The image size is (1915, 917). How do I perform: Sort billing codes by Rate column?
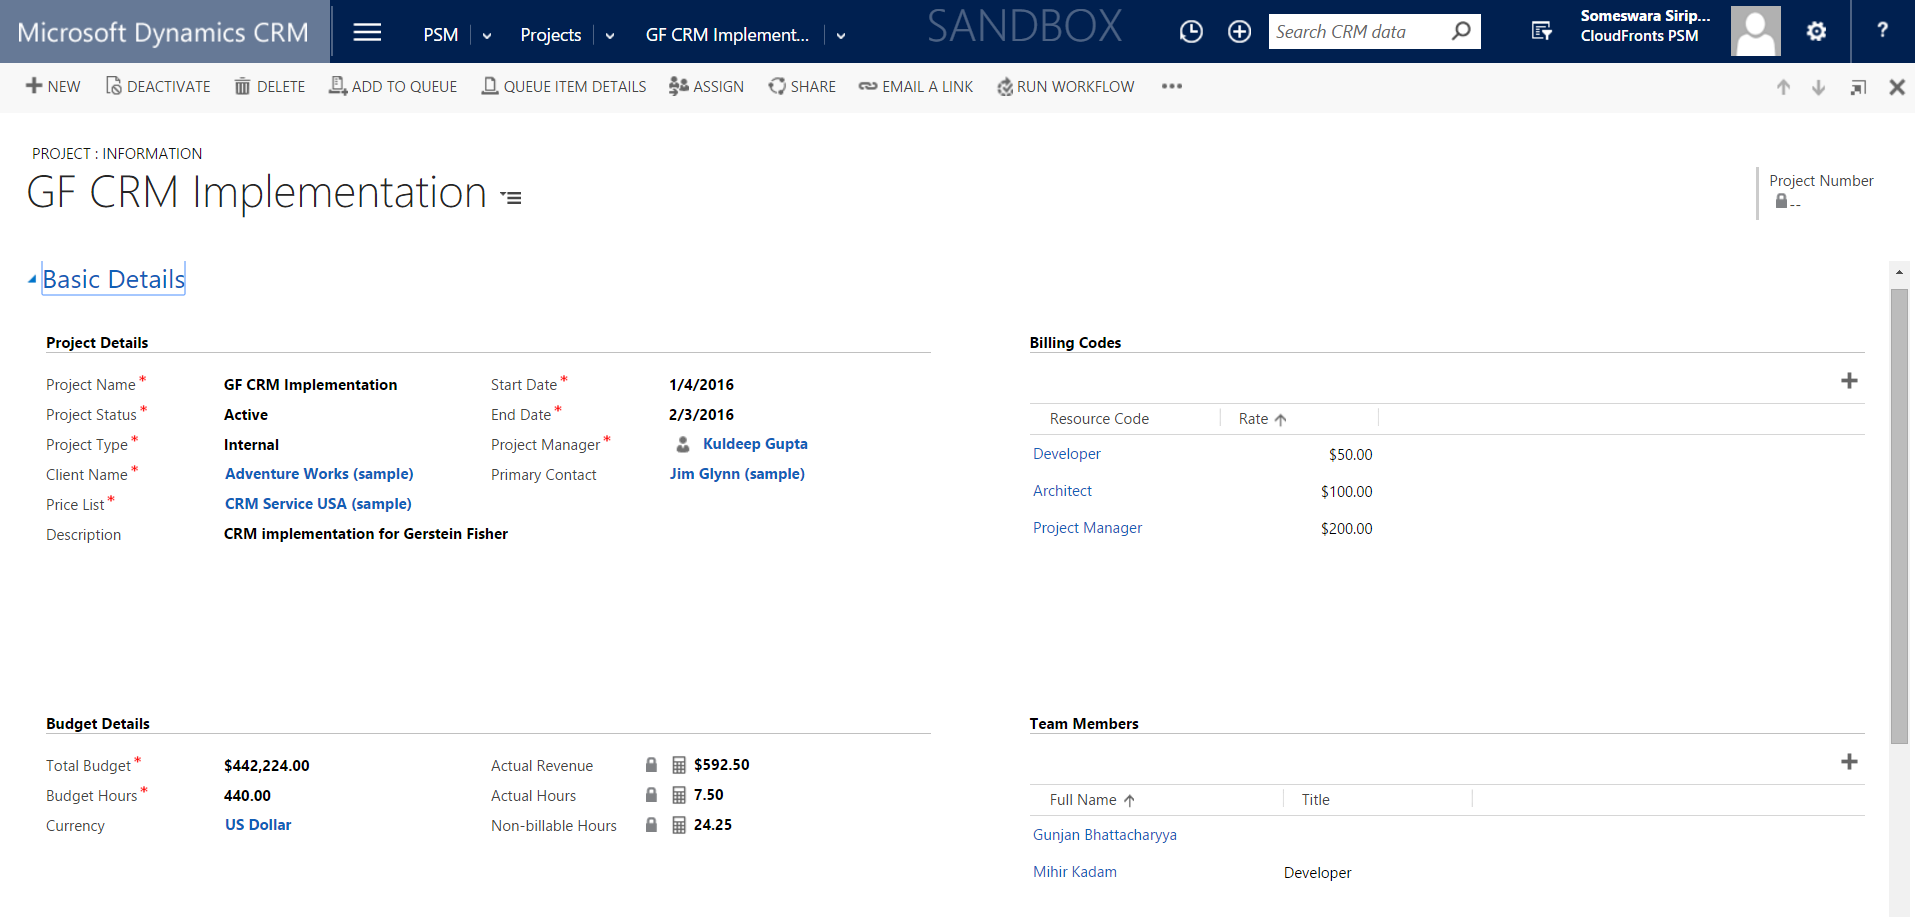tap(1262, 419)
